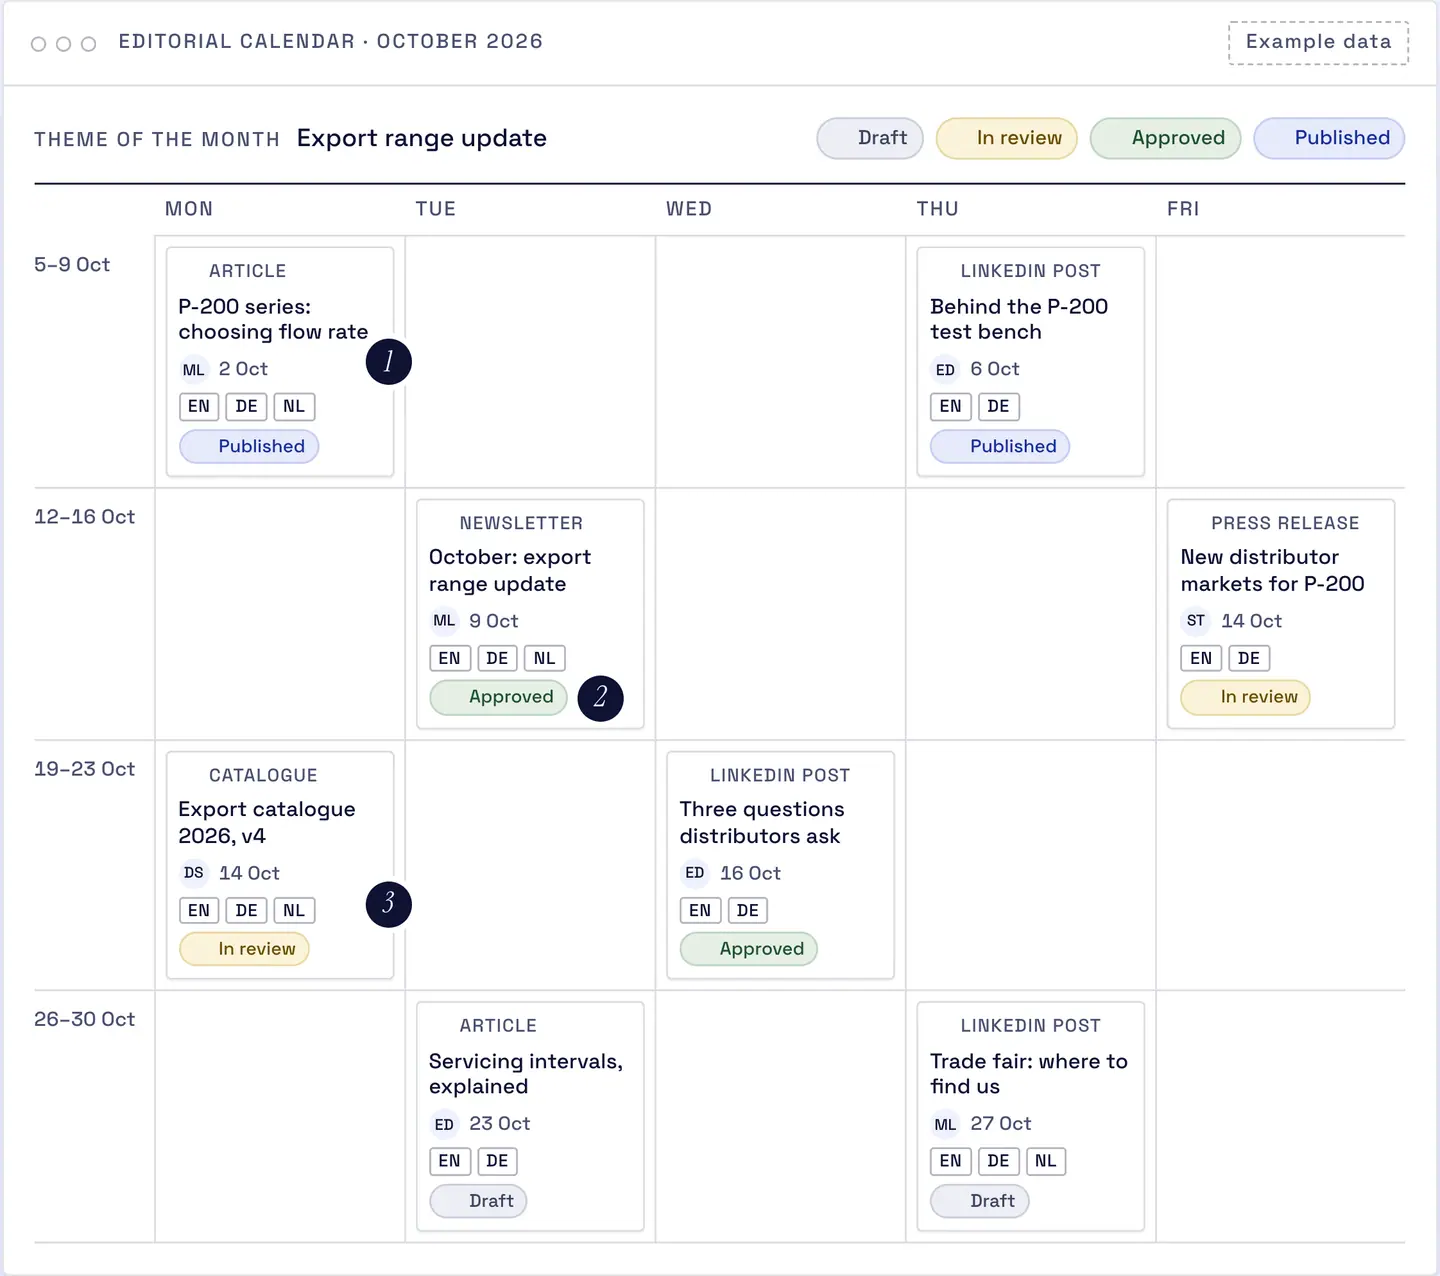Select DE language tag on the press release card

tap(1249, 658)
